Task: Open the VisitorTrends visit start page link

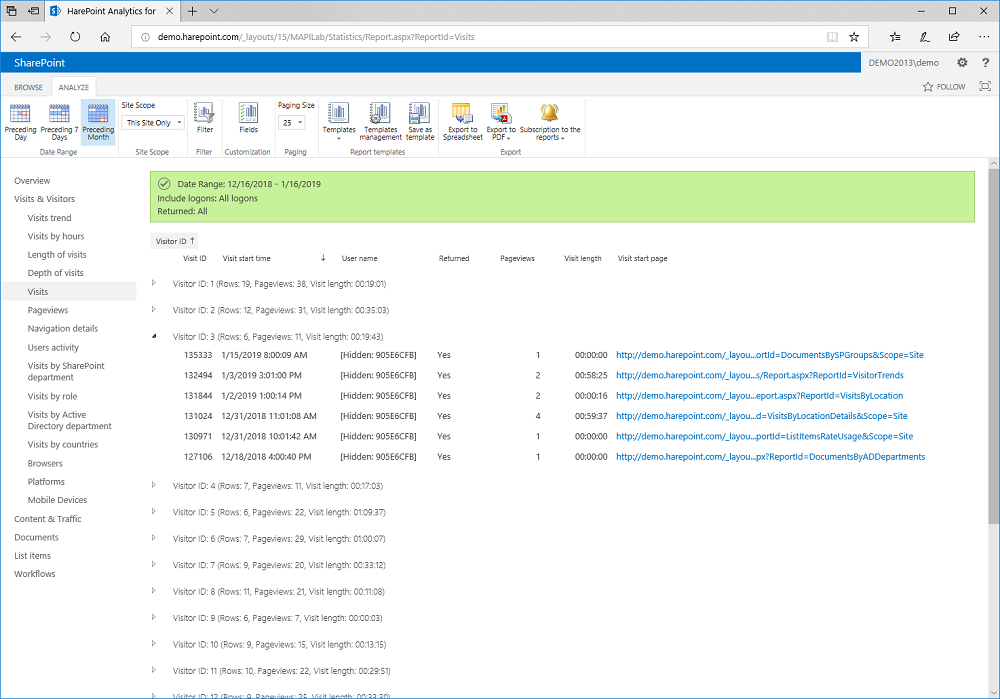Action: (x=759, y=376)
